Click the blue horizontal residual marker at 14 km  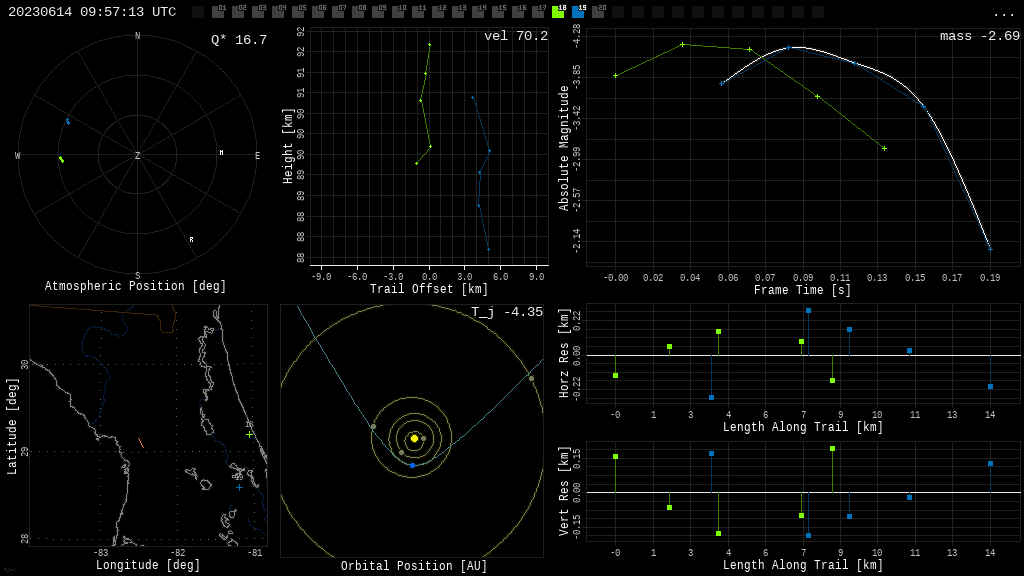pos(991,387)
